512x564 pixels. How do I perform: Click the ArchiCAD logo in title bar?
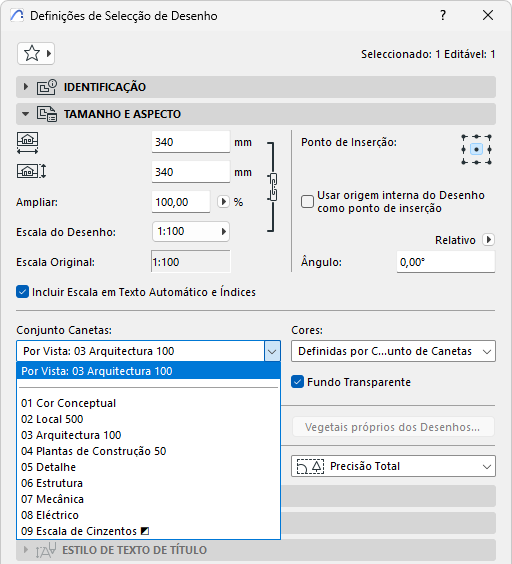coord(17,15)
